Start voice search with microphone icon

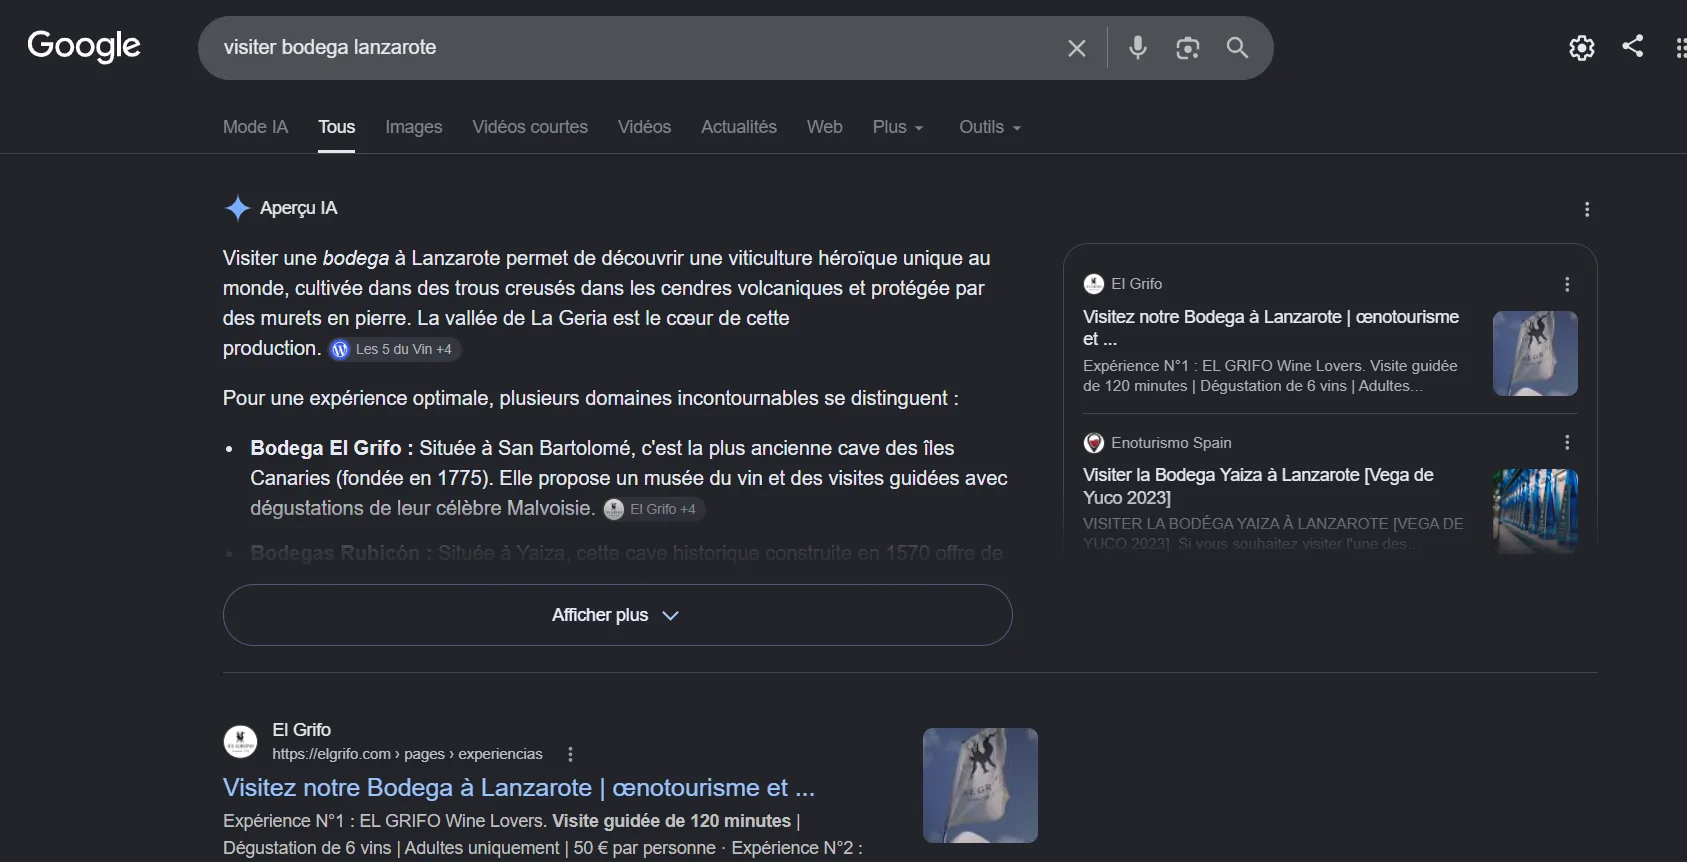click(1138, 47)
